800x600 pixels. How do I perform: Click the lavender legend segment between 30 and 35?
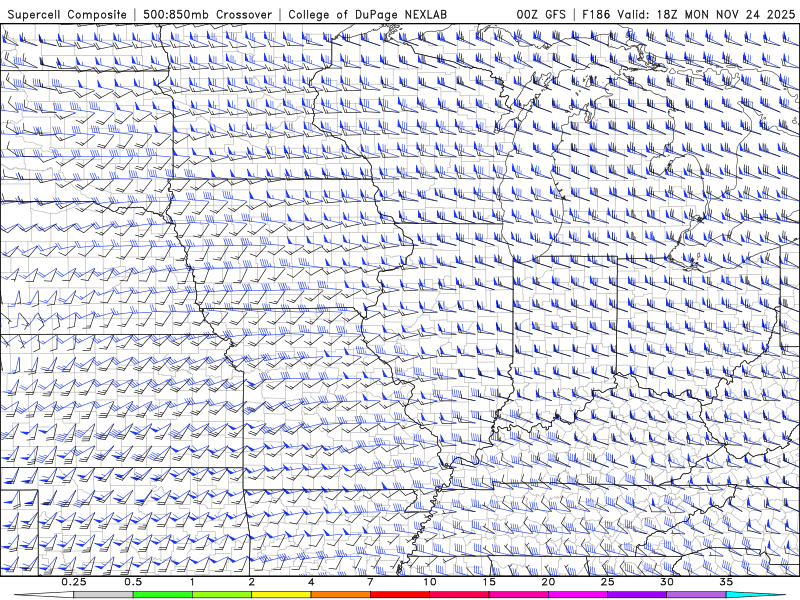[696, 595]
